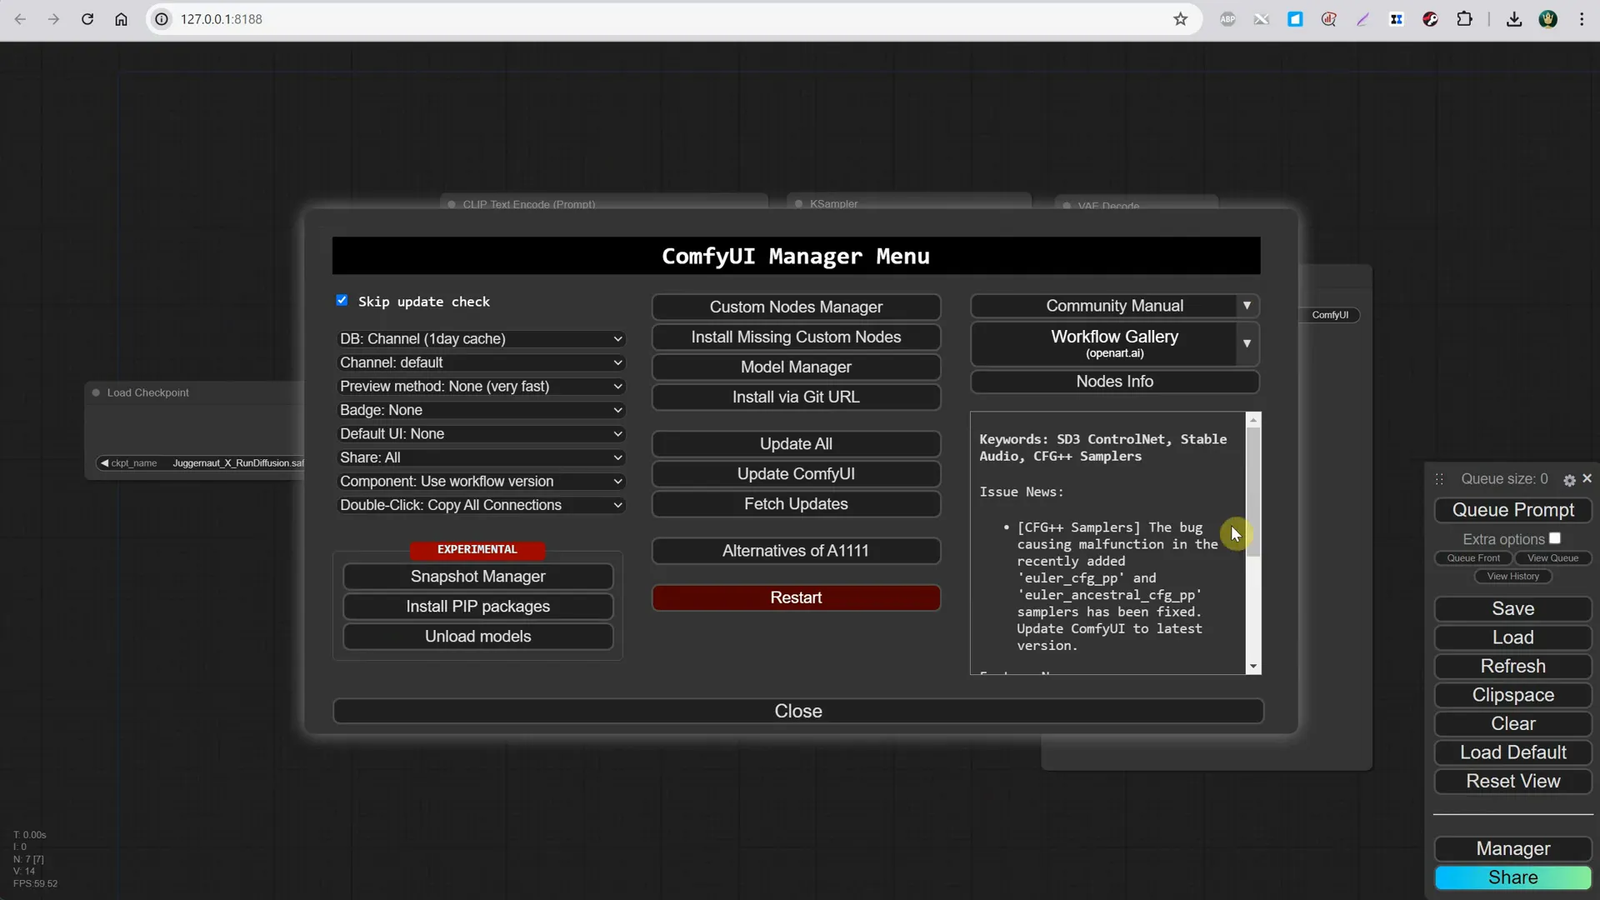Expand the Community Manual dropdown arrow

[x=1247, y=306]
